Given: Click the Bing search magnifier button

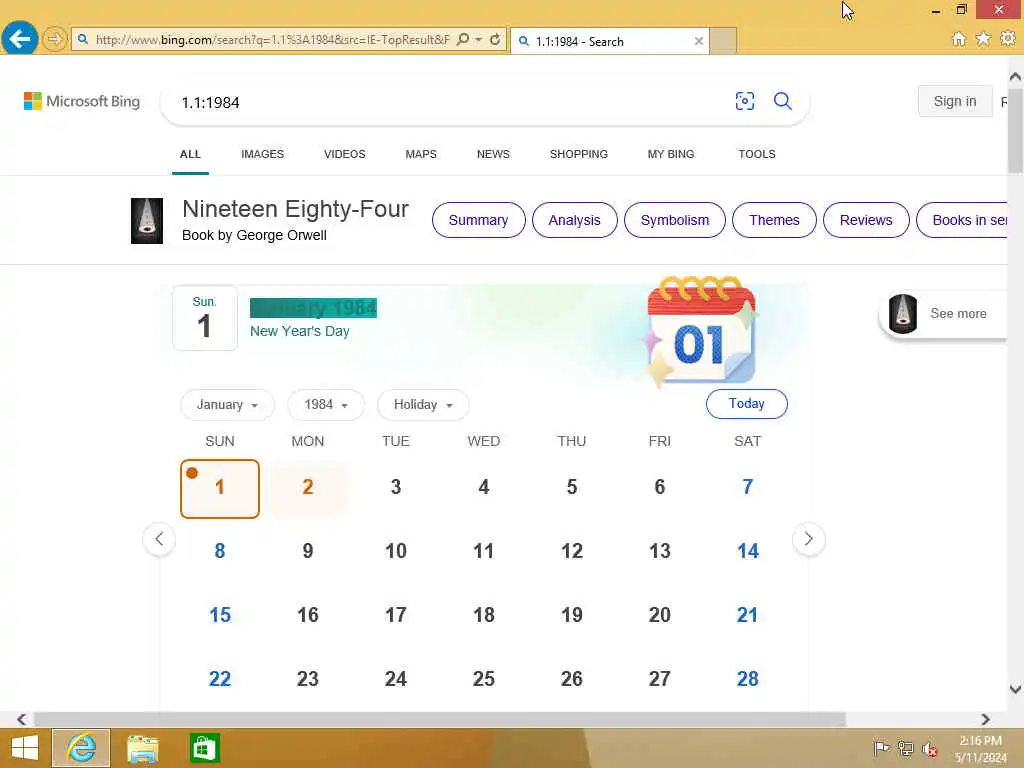Looking at the screenshot, I should pos(782,101).
